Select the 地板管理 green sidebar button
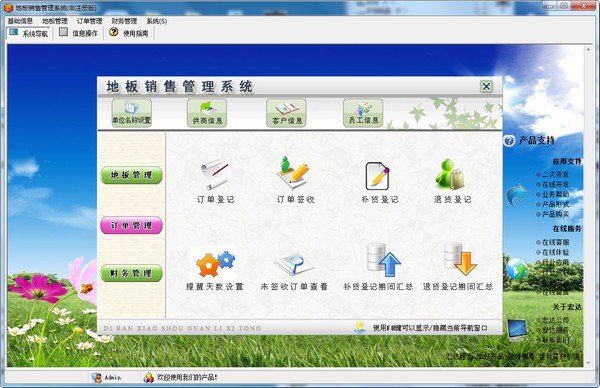600x388 pixels. point(131,175)
